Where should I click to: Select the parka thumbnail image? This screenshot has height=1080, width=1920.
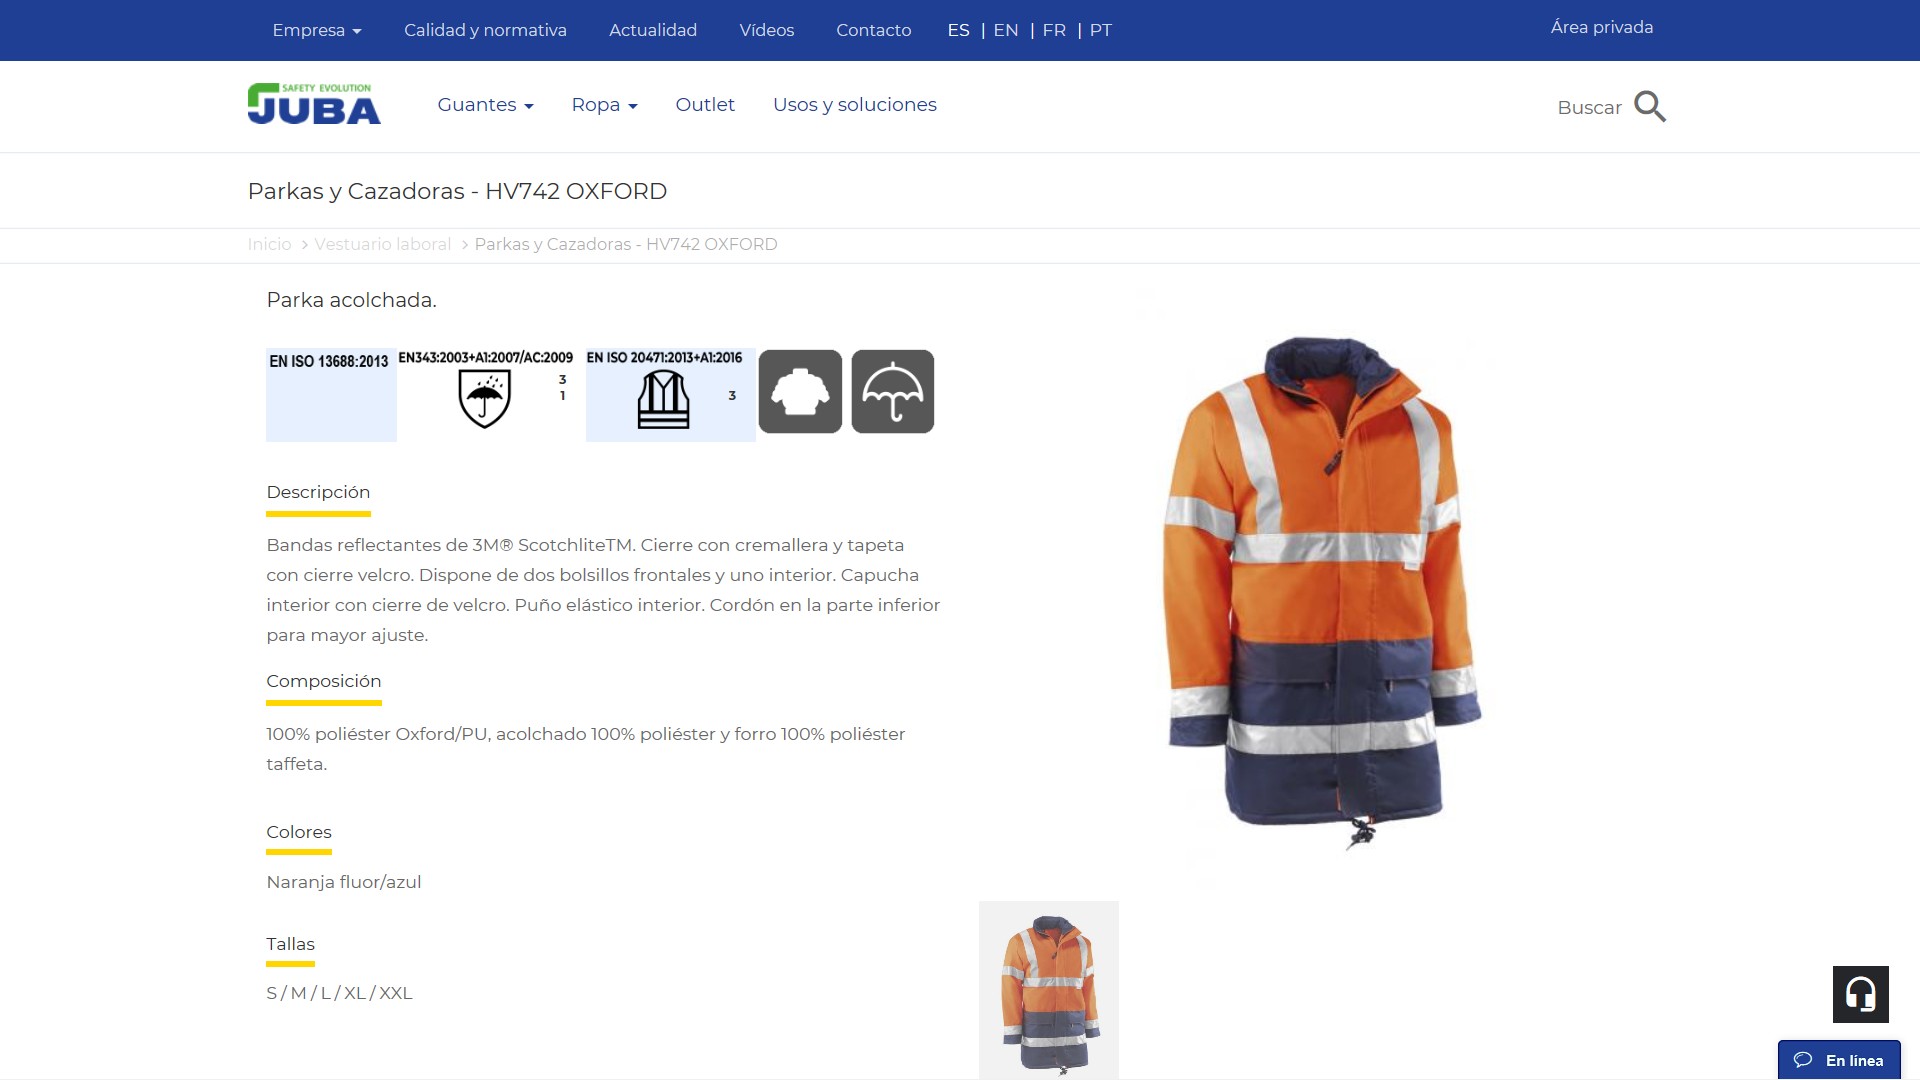1048,990
